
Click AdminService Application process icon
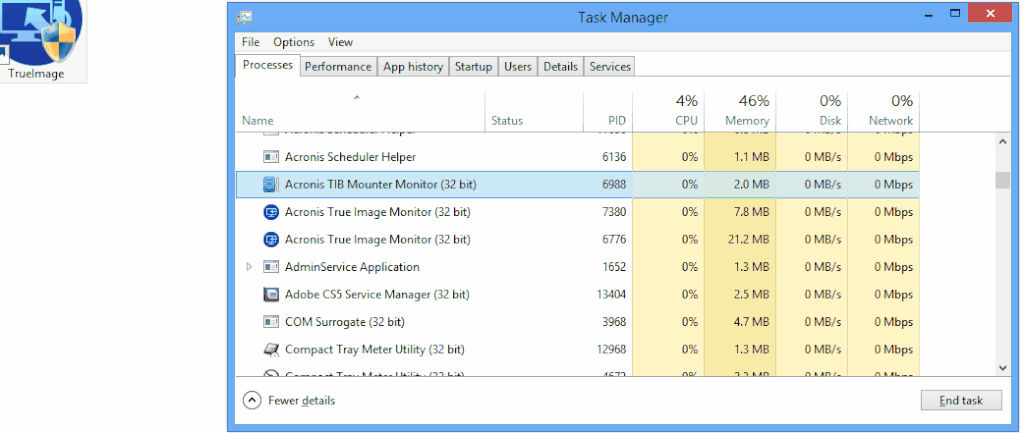270,267
